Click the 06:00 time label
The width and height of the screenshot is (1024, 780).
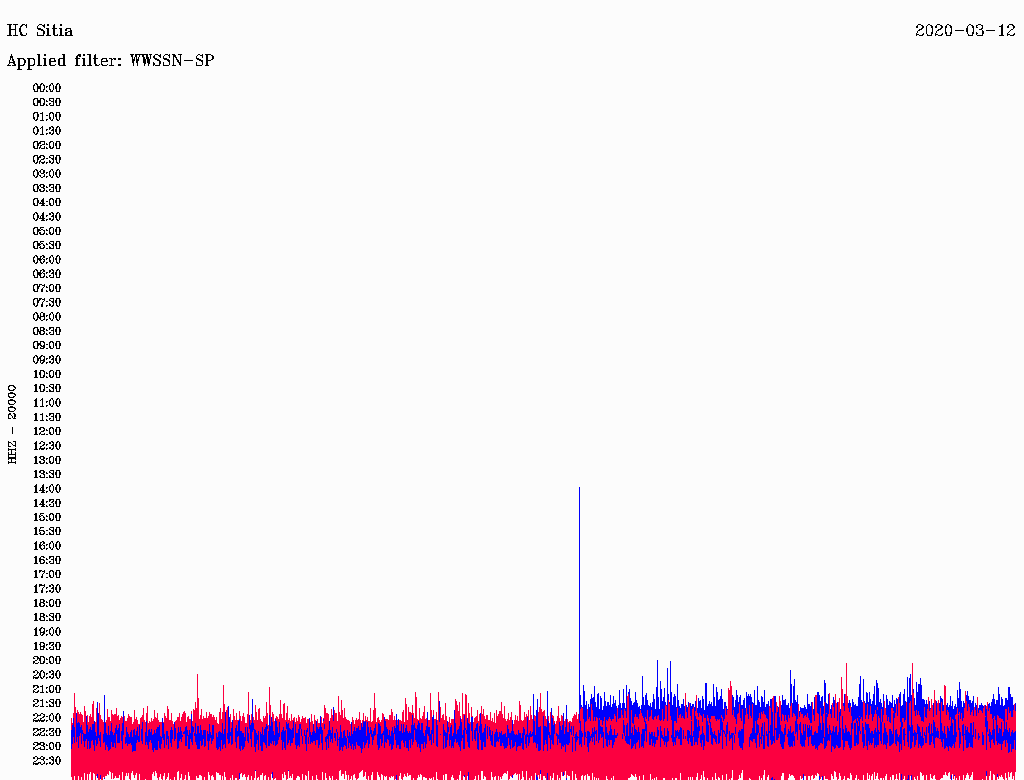click(47, 259)
